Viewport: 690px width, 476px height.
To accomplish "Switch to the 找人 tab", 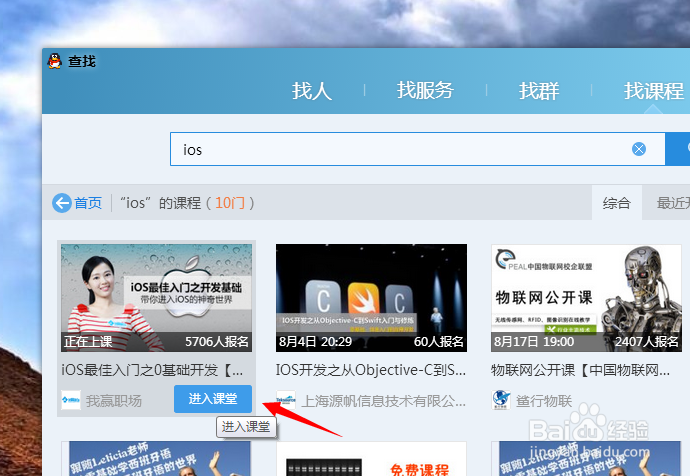I will click(x=312, y=91).
